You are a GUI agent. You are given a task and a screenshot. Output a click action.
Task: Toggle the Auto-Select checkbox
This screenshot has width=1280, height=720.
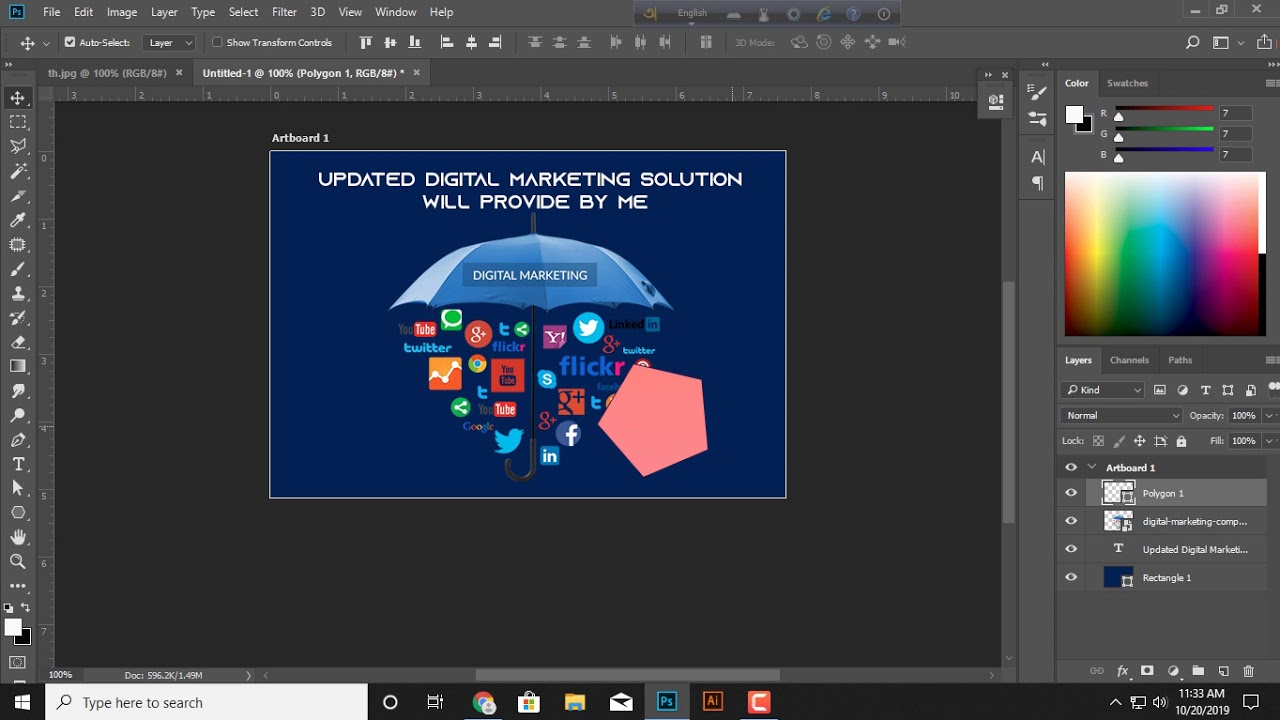[70, 43]
